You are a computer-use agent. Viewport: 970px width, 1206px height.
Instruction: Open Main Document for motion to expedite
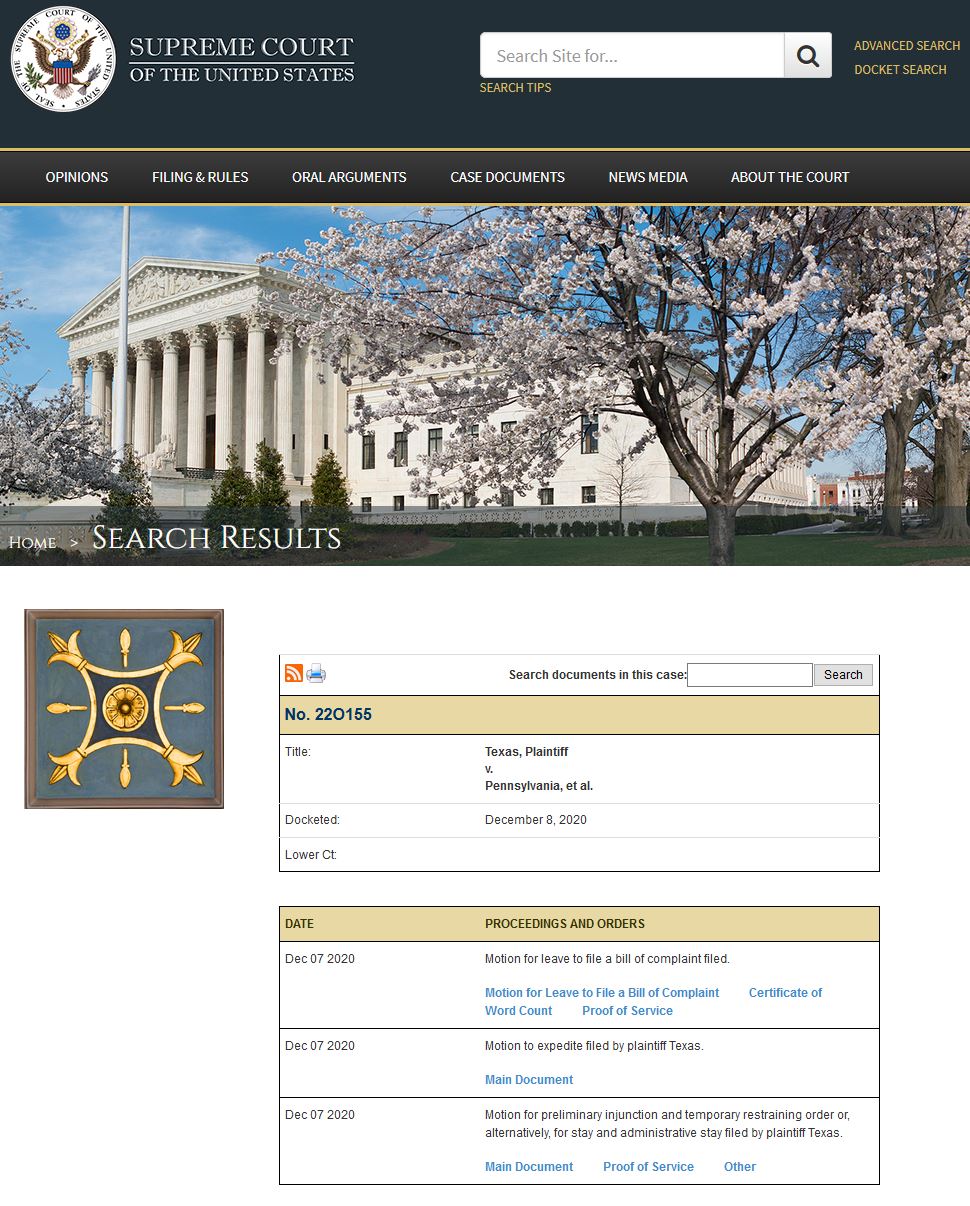[x=529, y=1080]
